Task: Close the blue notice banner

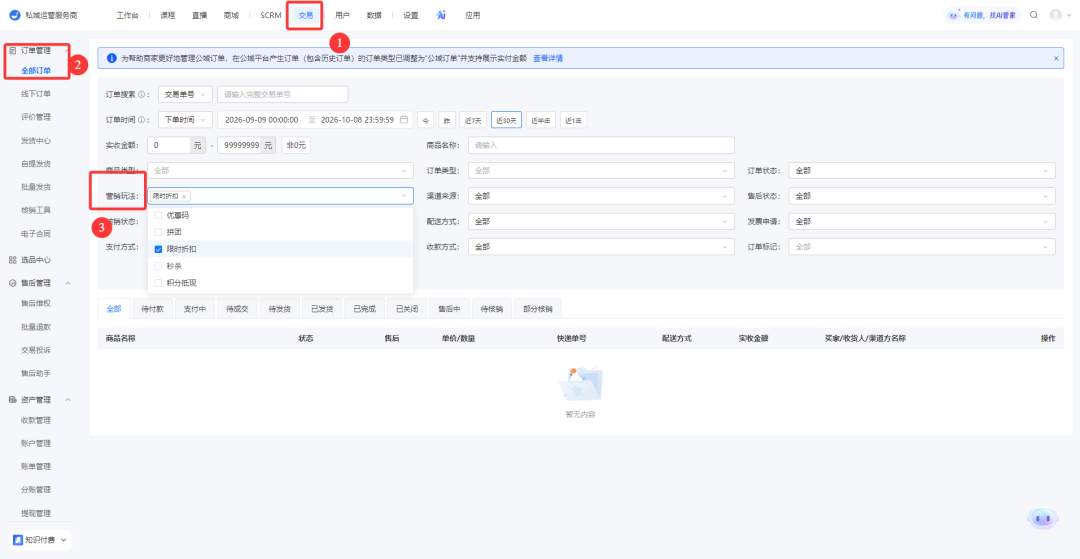Action: (x=1056, y=59)
